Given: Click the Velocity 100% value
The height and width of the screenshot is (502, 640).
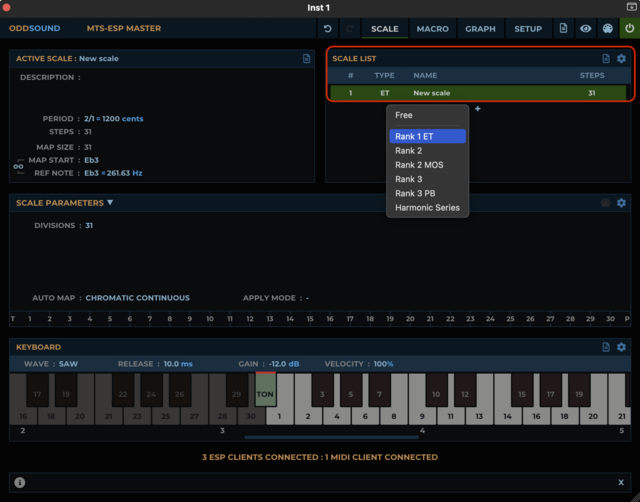Looking at the screenshot, I should 383,364.
